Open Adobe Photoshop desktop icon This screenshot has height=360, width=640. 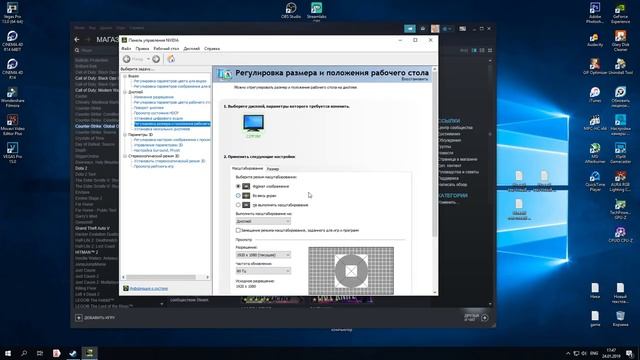point(595,13)
